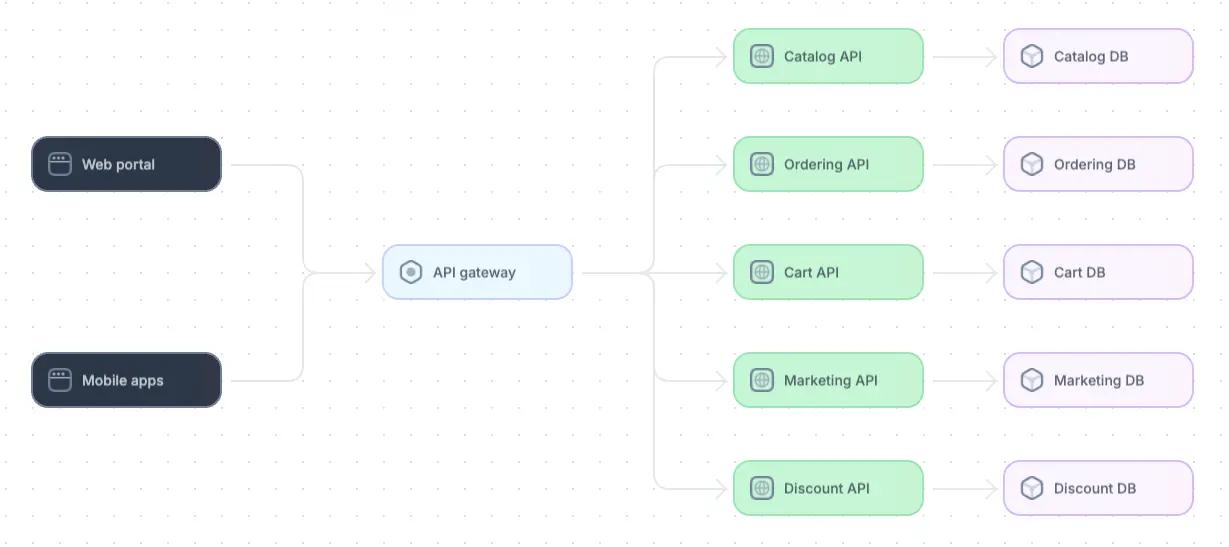
Task: Click the cube icon in Discount DB
Action: click(1032, 488)
